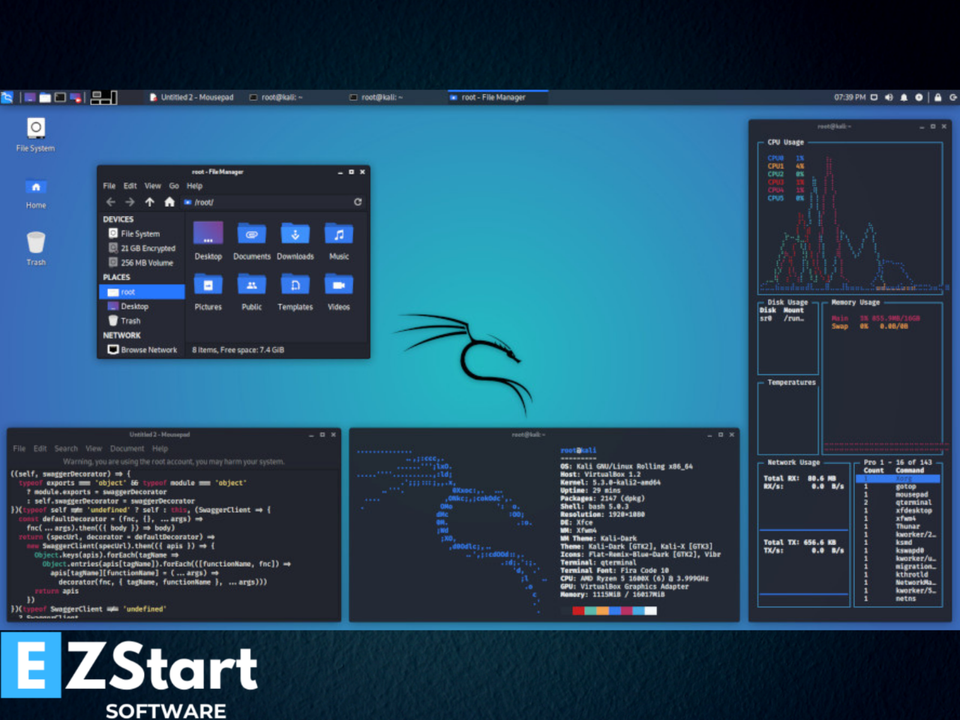Open the Go menu in File Manager
The height and width of the screenshot is (720, 960).
point(174,185)
